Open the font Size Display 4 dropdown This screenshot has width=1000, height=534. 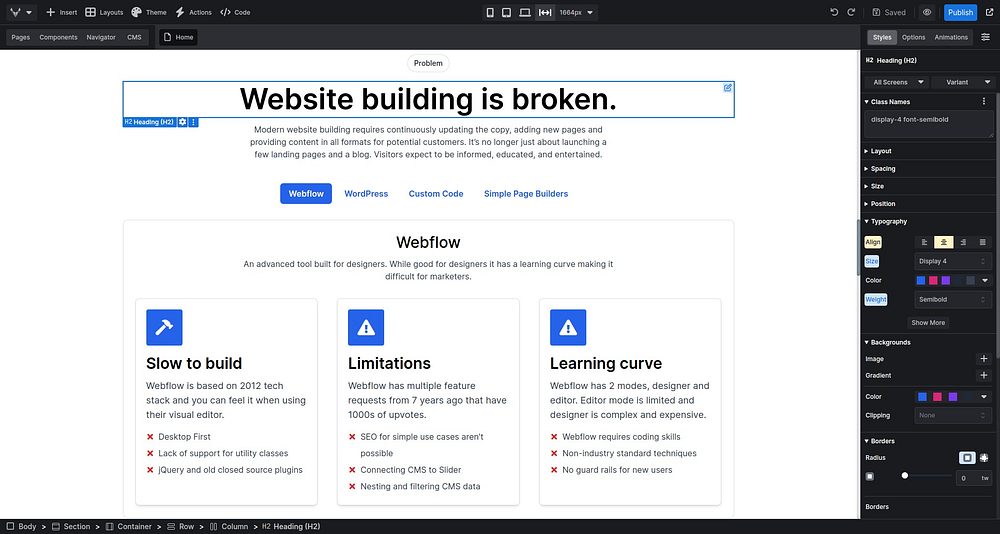pos(953,261)
